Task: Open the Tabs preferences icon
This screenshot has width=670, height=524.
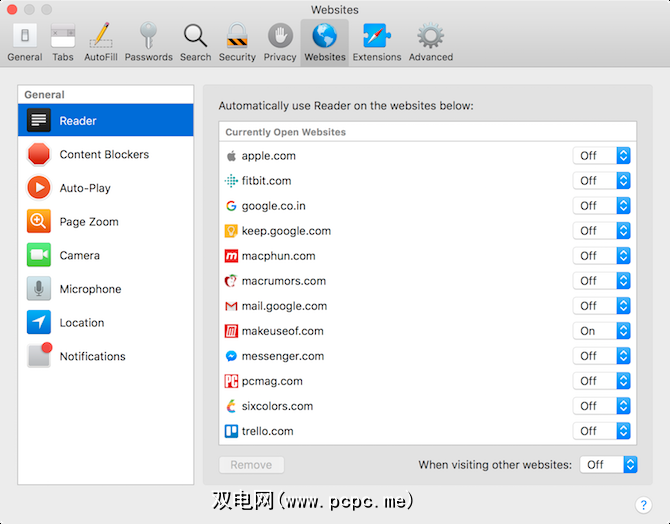Action: pyautogui.click(x=63, y=35)
